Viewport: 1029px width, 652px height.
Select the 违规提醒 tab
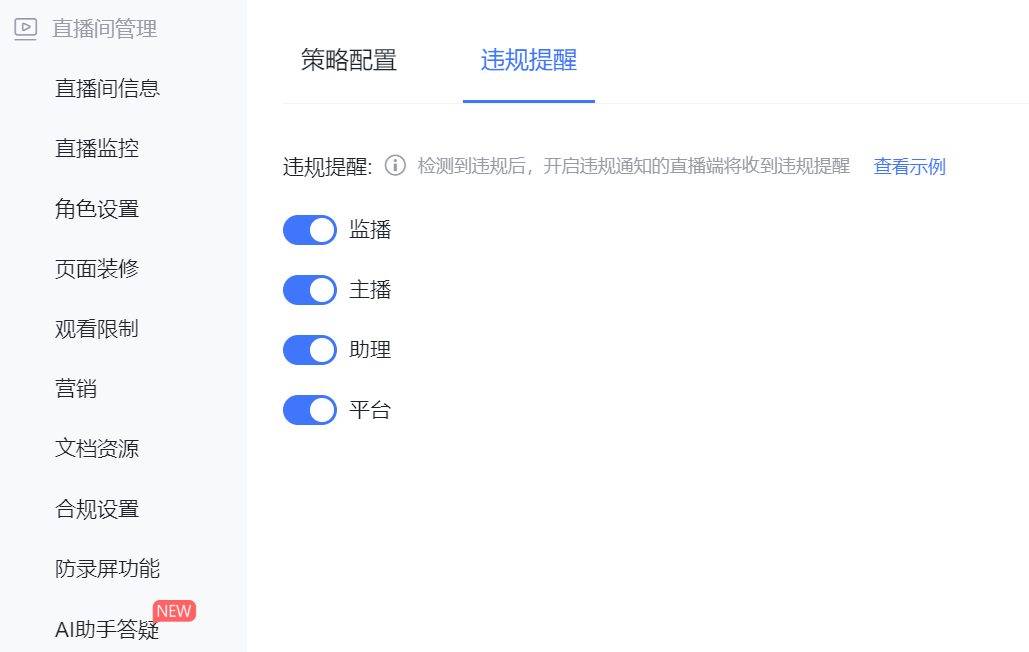[x=528, y=60]
